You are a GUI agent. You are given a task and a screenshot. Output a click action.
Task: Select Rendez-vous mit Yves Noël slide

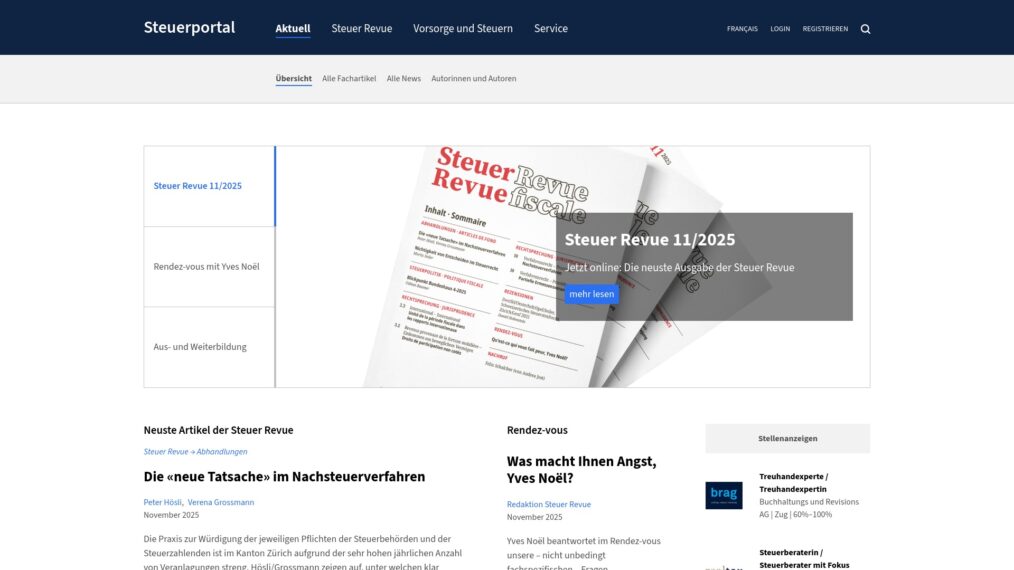[x=209, y=267]
